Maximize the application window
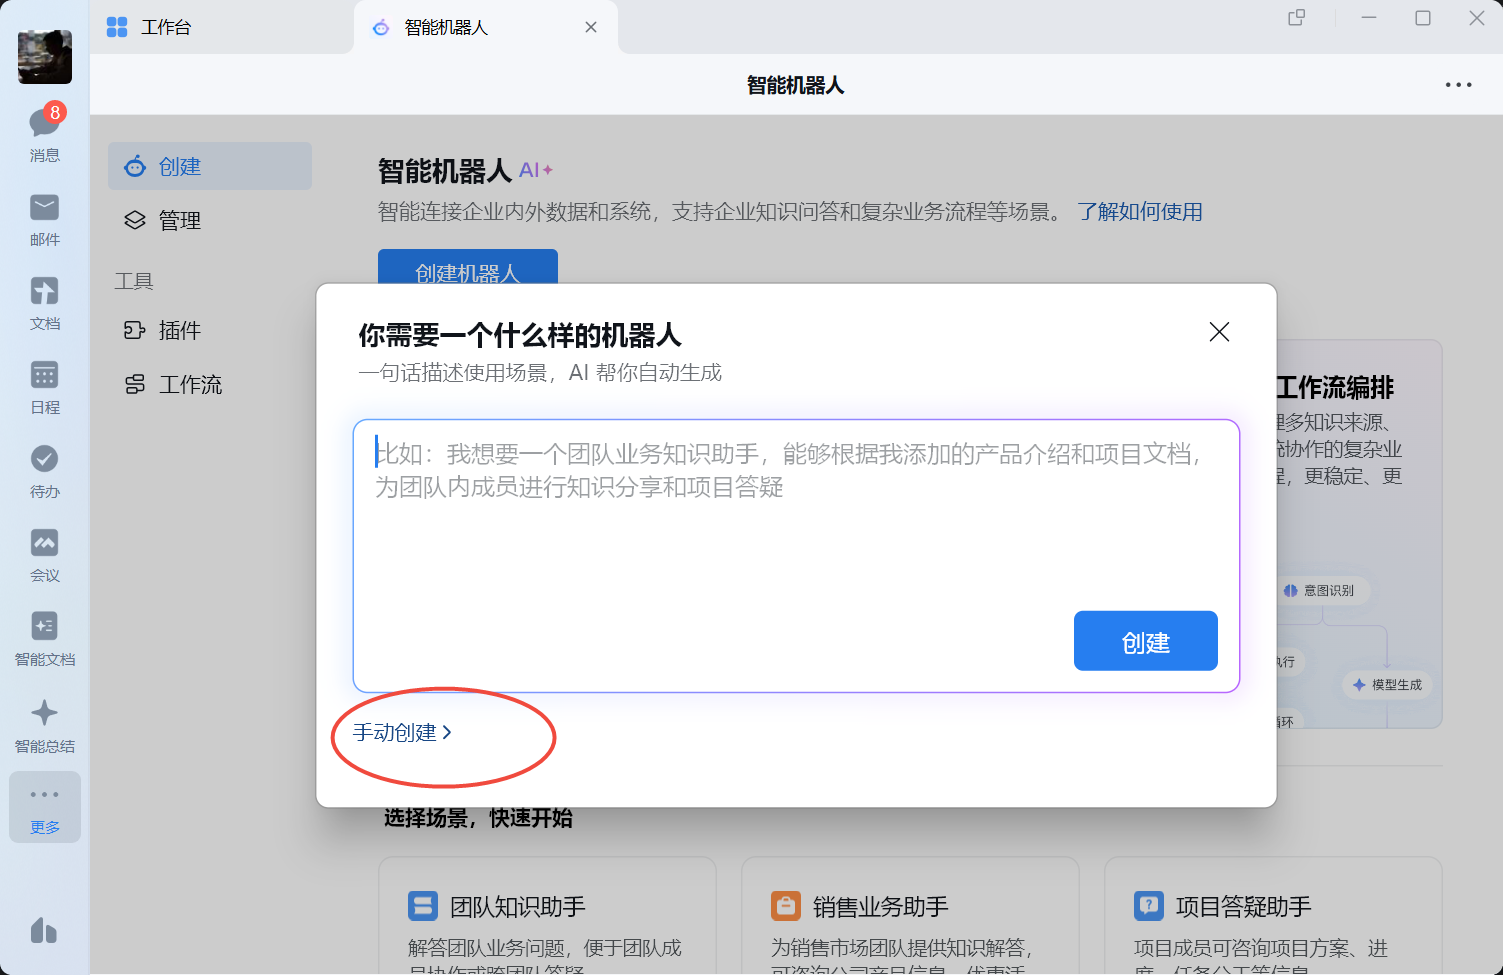Screen dimensions: 1503x975 pyautogui.click(x=1423, y=18)
